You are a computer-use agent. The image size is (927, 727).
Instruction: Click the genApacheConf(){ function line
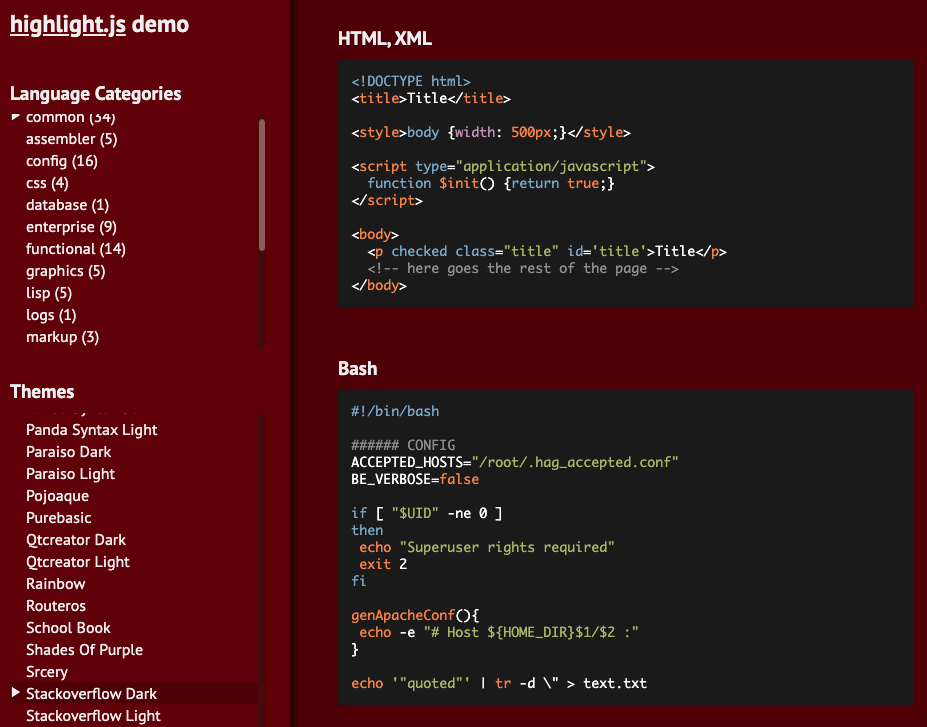(x=415, y=615)
